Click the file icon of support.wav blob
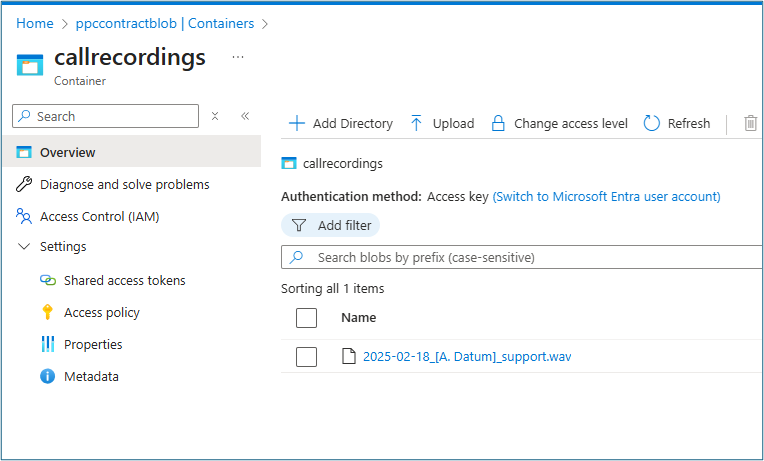Screen dimensions: 764x461 [348, 356]
